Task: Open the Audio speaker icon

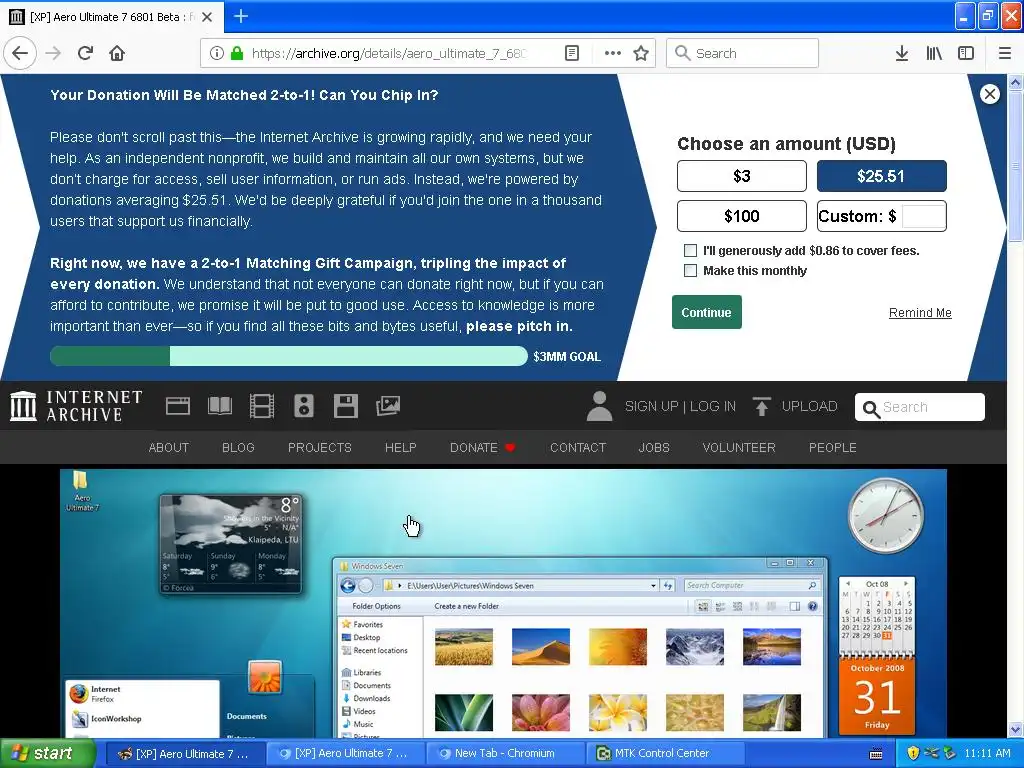Action: (304, 406)
